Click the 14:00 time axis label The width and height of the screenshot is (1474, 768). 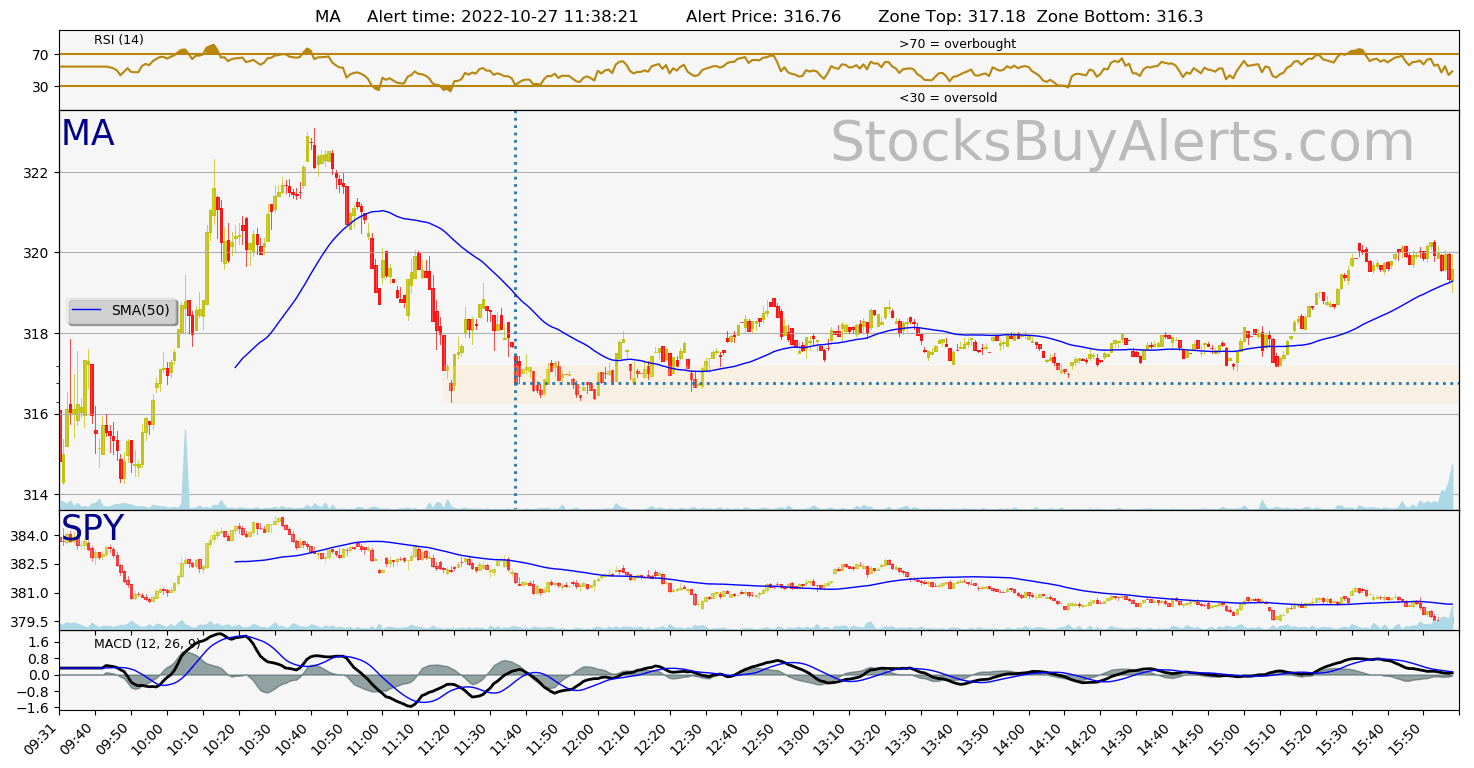1011,738
